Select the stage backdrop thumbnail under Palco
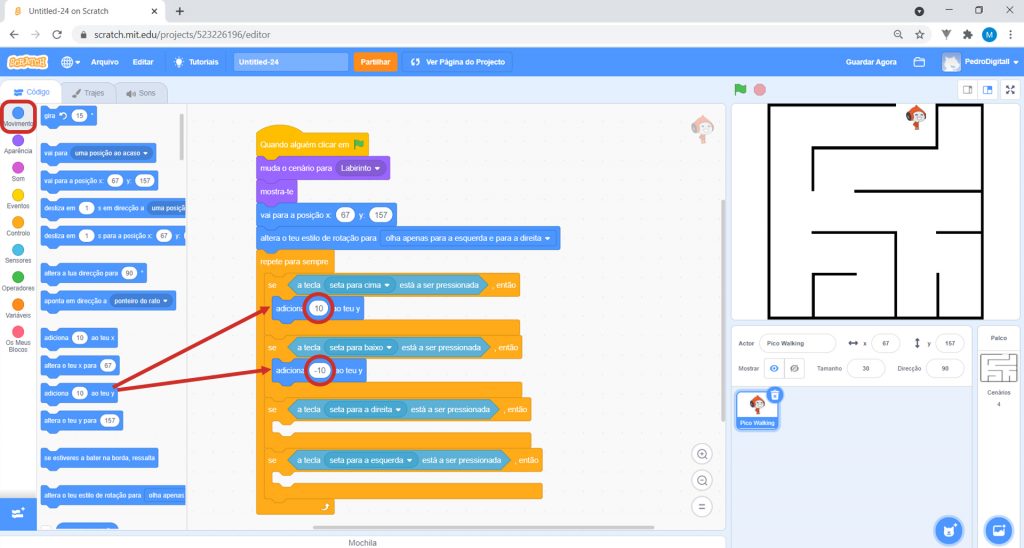The height and width of the screenshot is (548, 1024). click(999, 368)
